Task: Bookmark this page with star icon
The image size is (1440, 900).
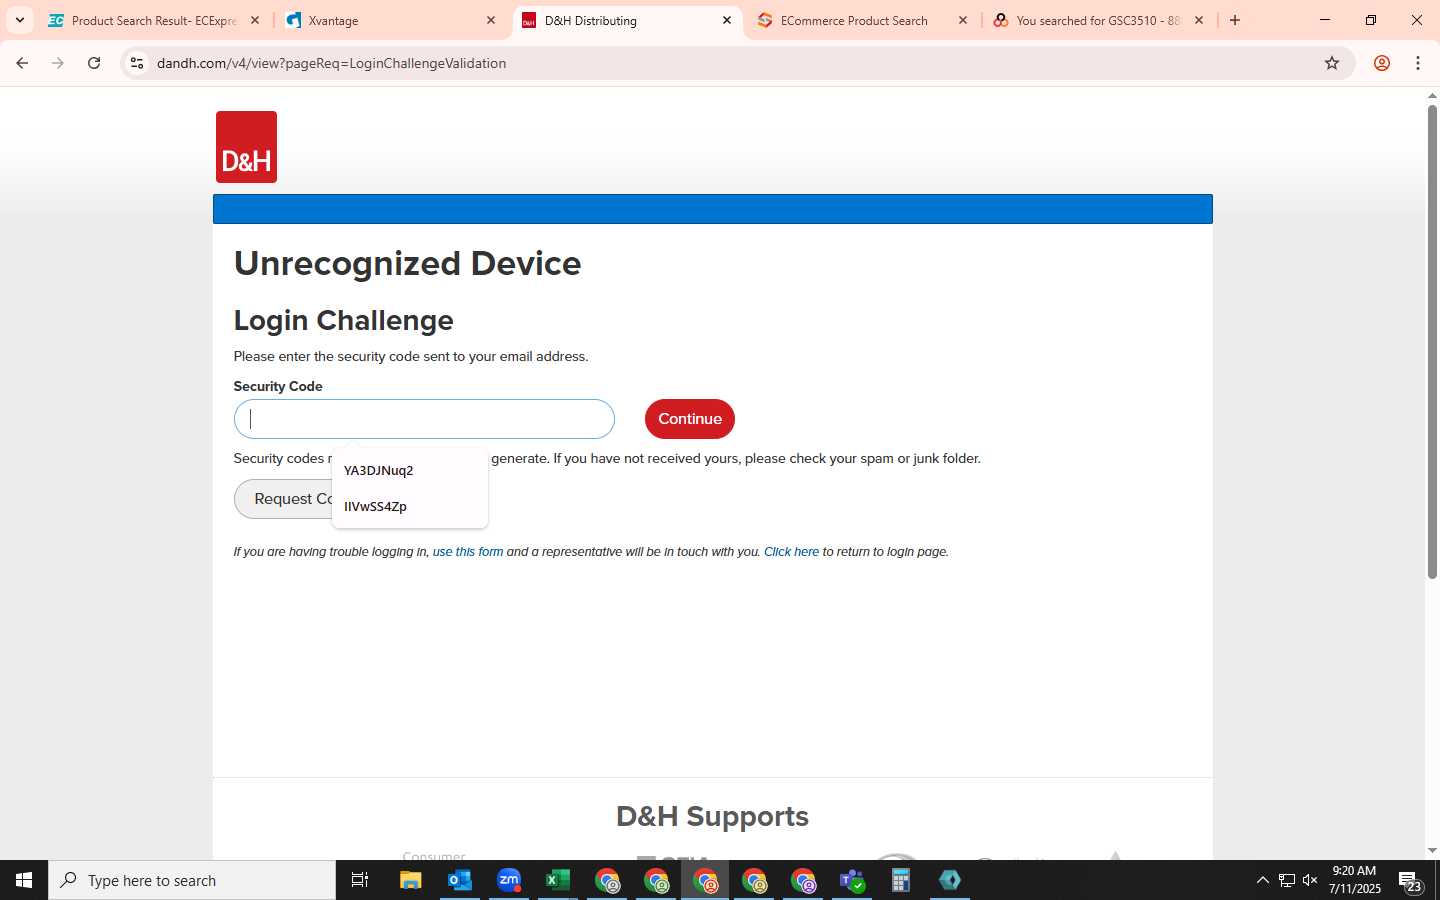Action: tap(1332, 63)
